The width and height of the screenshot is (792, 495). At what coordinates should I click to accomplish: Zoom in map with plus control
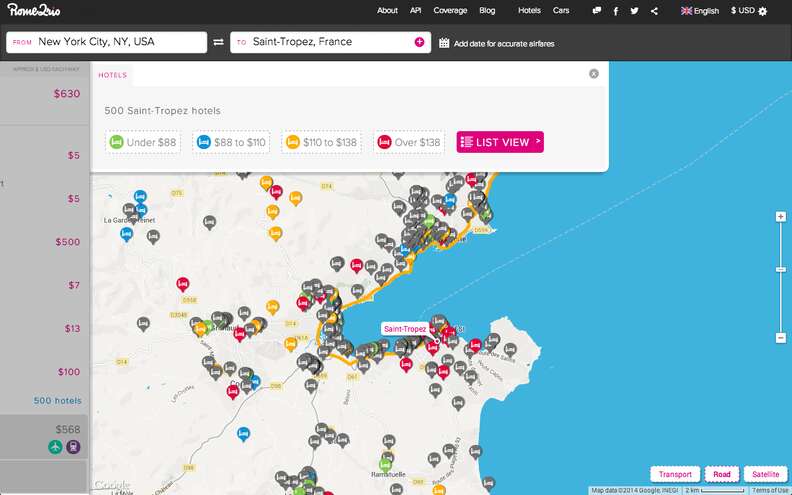coord(780,217)
